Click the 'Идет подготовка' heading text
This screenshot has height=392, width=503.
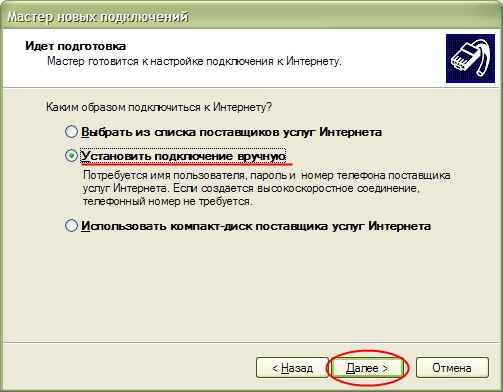[x=76, y=46]
